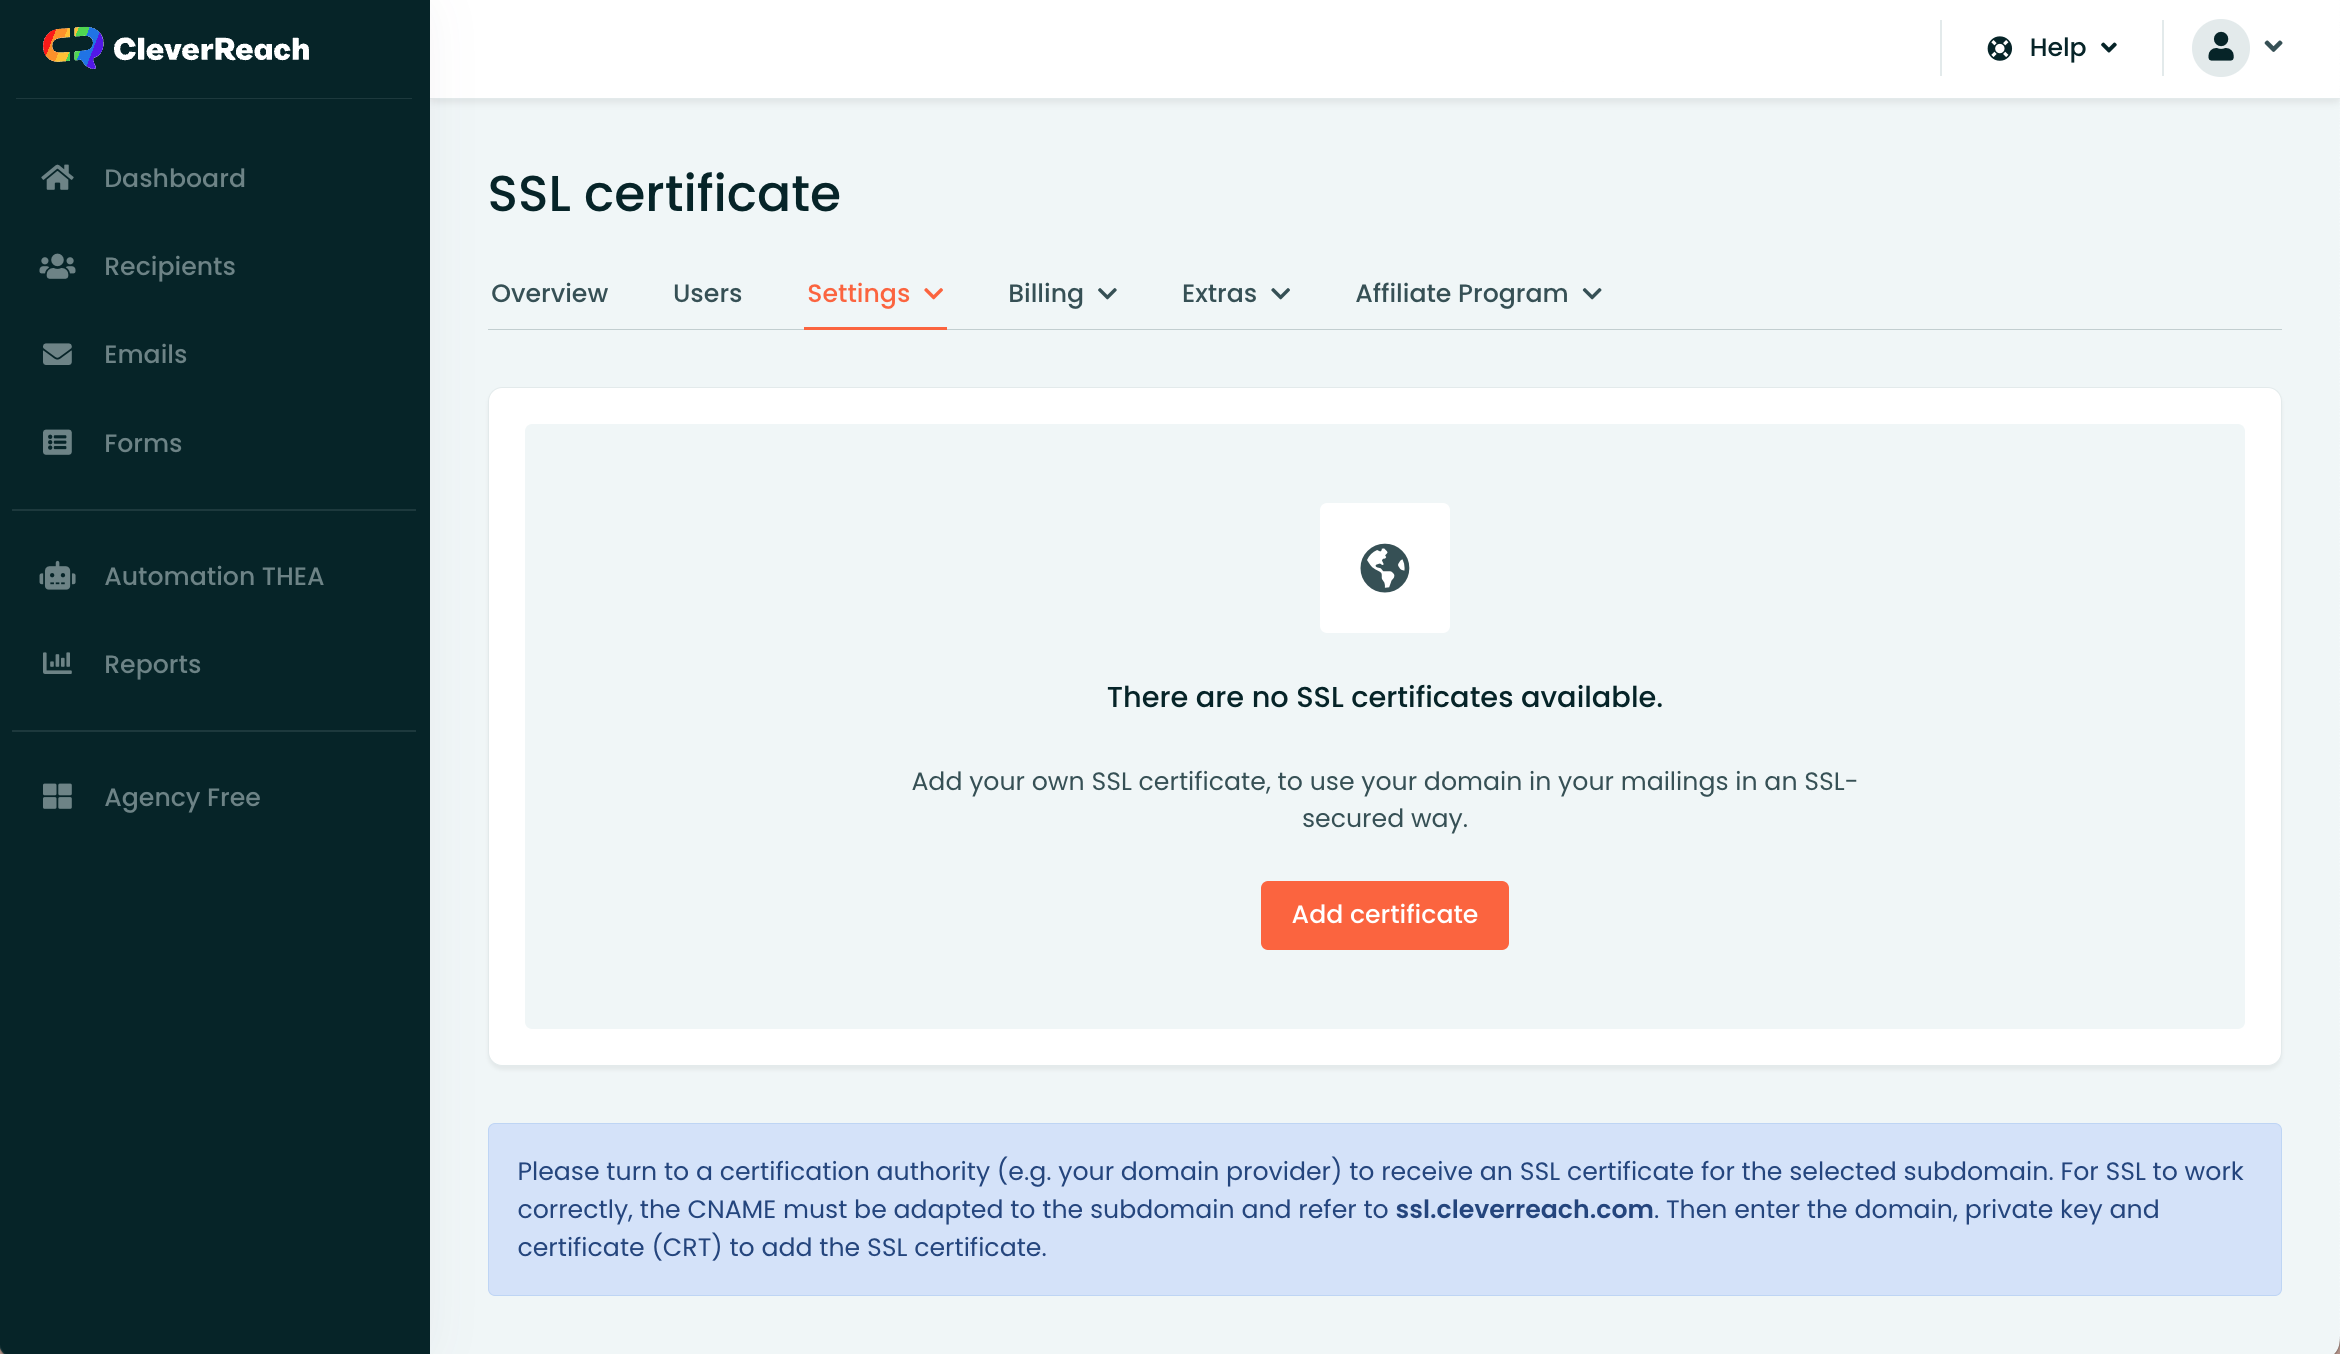The width and height of the screenshot is (2340, 1354).
Task: Open the Billing dropdown
Action: click(x=1061, y=294)
